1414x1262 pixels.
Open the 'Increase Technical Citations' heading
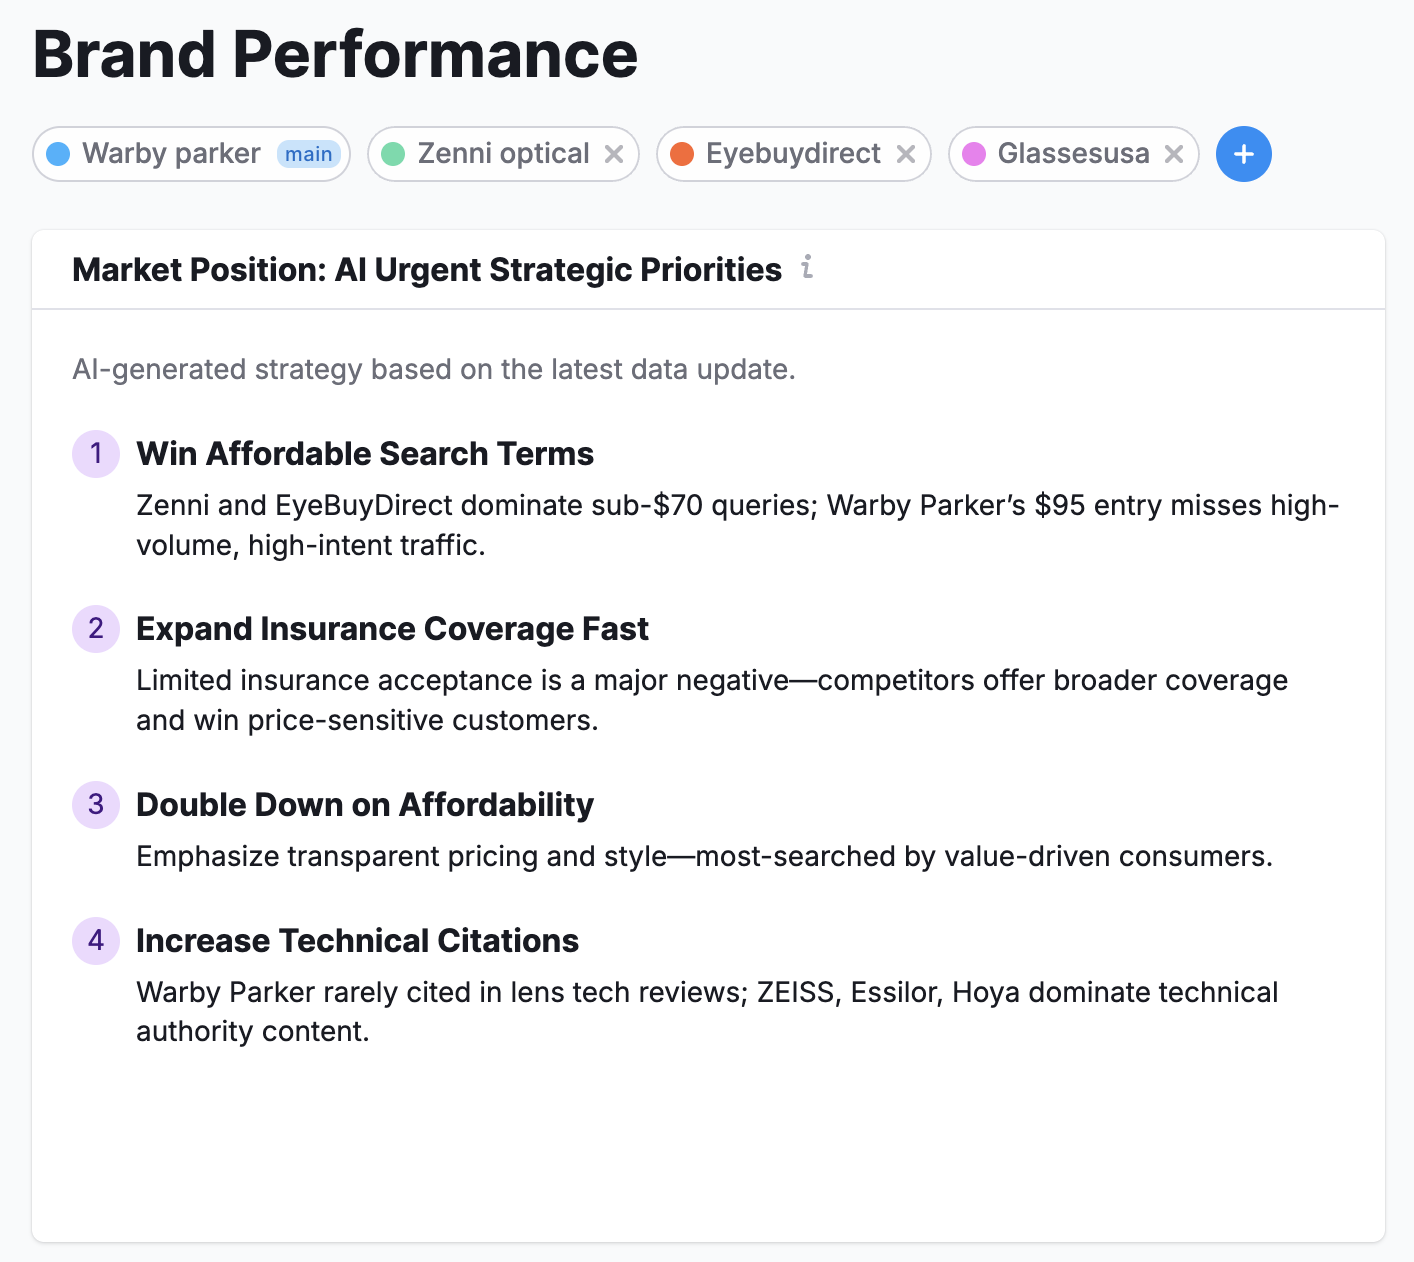pos(357,941)
